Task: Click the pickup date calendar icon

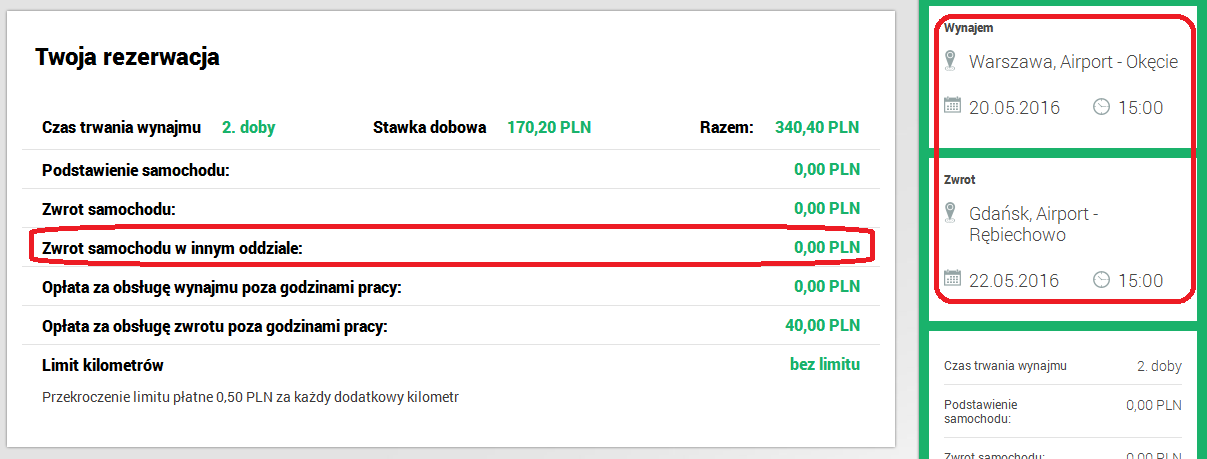Action: pyautogui.click(x=952, y=106)
